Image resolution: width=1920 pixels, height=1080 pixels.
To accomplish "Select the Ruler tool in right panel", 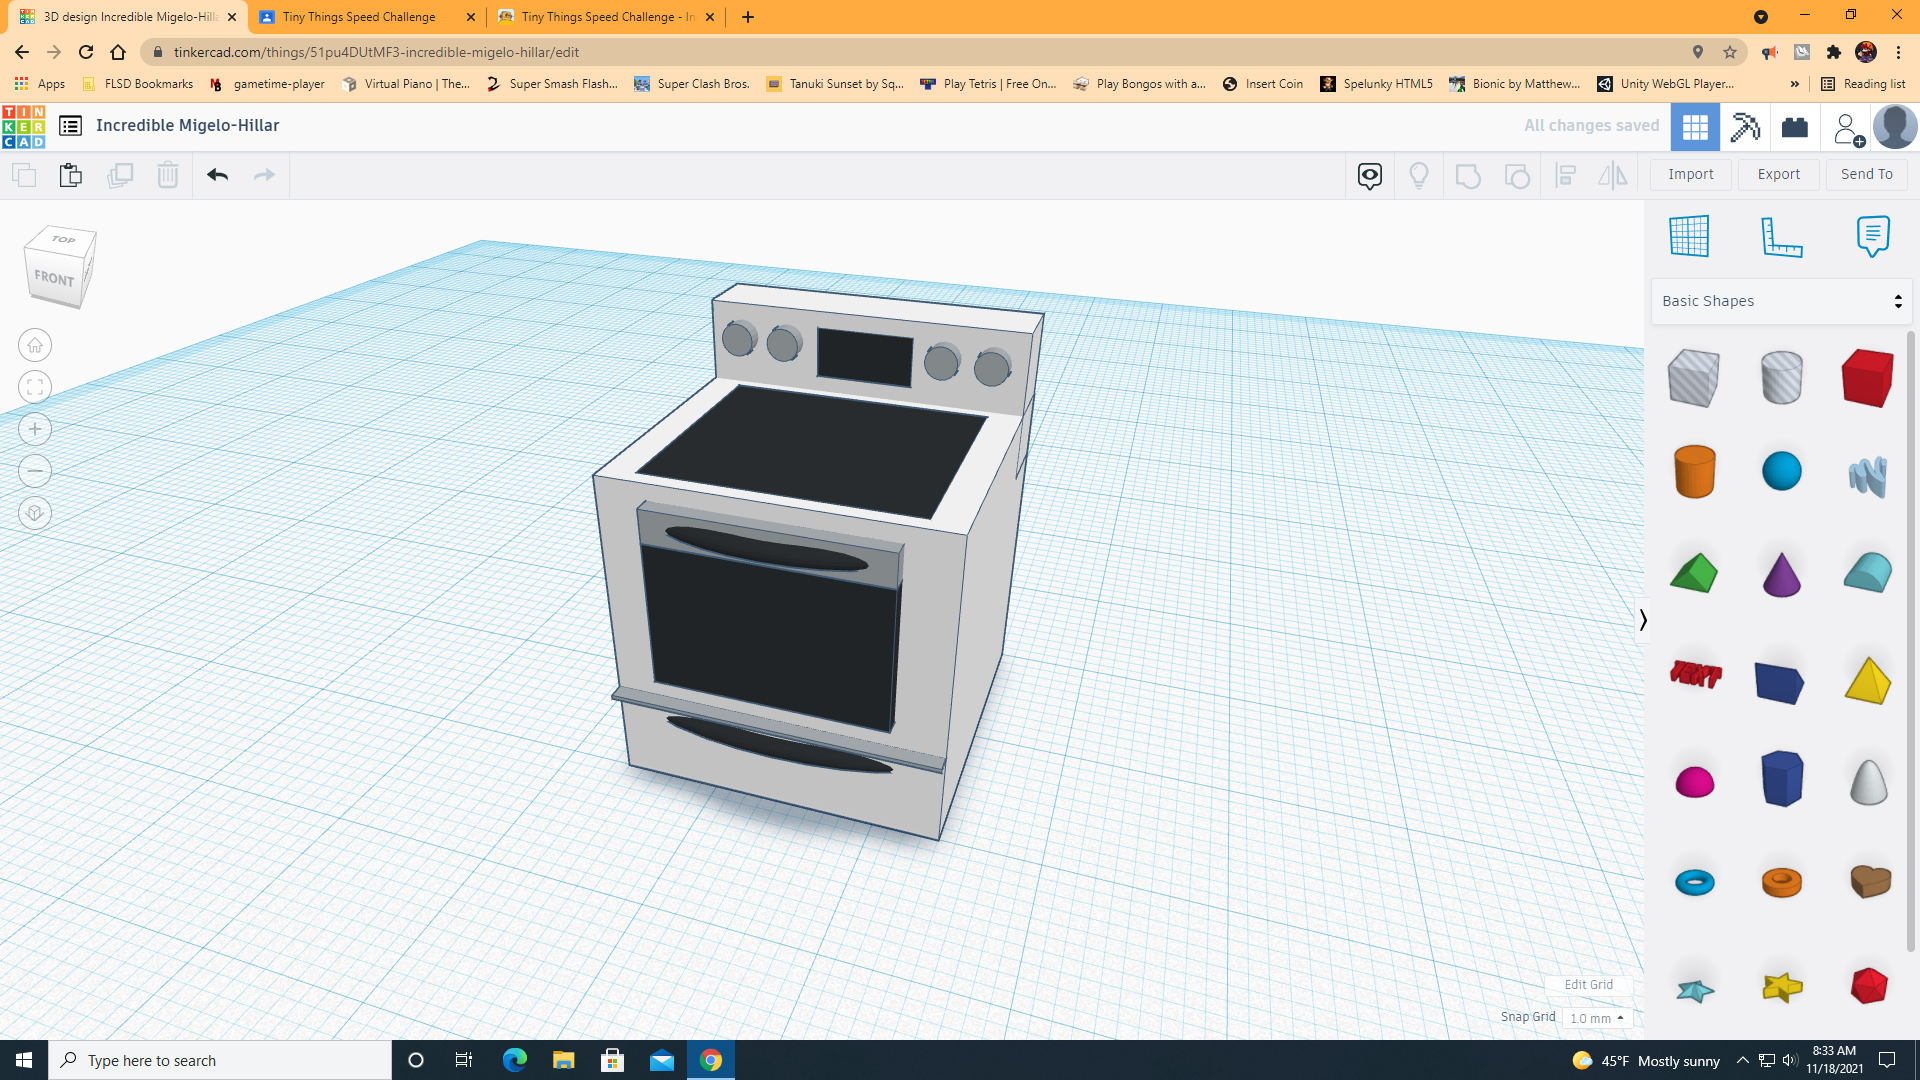I will pyautogui.click(x=1782, y=237).
